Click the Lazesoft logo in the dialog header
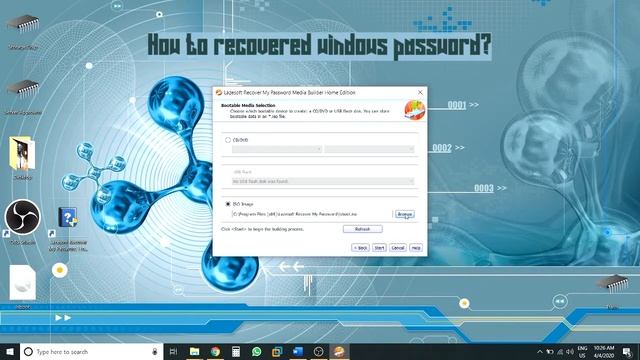Screen dimensions: 640x360 414,111
